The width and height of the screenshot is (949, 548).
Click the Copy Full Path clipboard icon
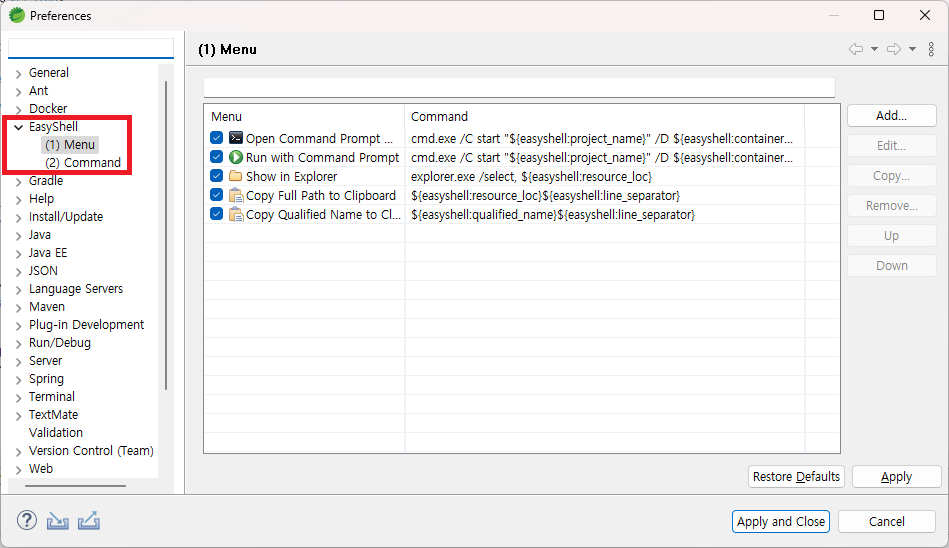coord(236,196)
